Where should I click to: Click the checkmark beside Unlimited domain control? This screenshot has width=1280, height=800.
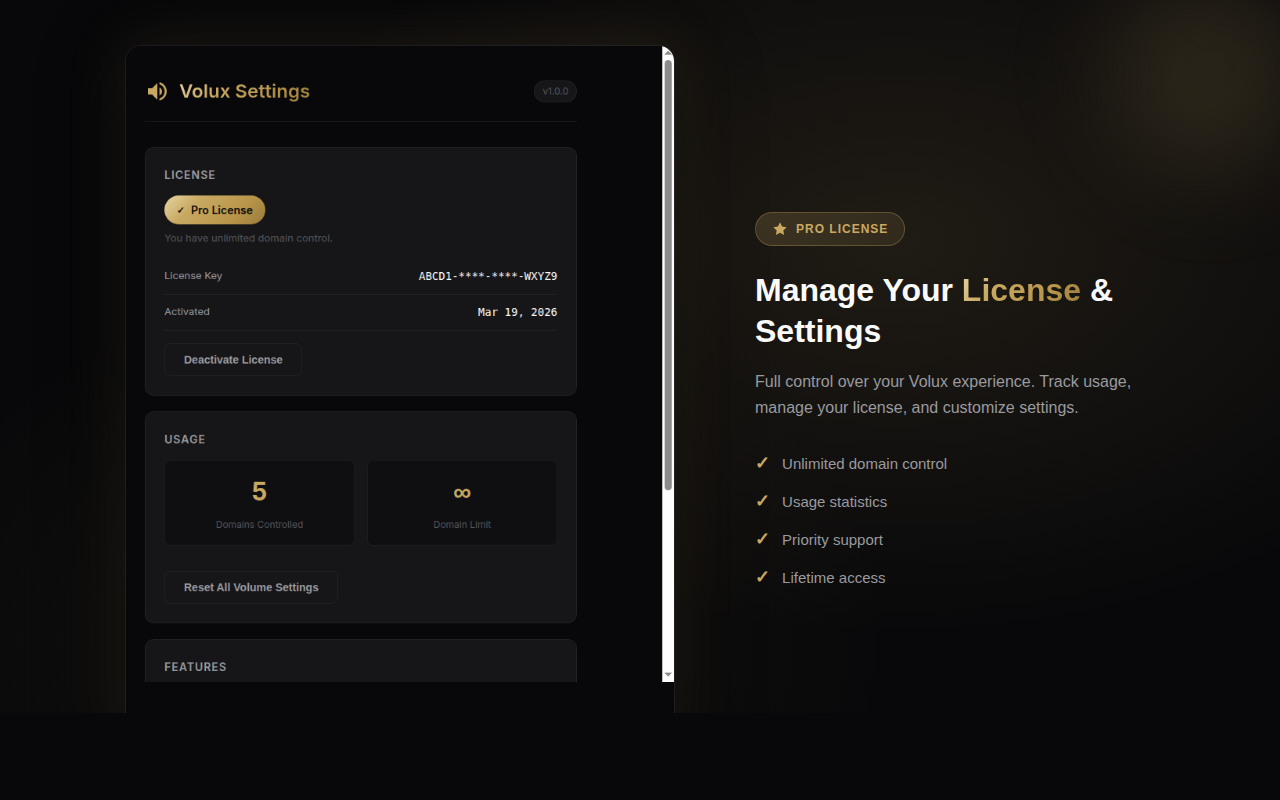tap(762, 463)
